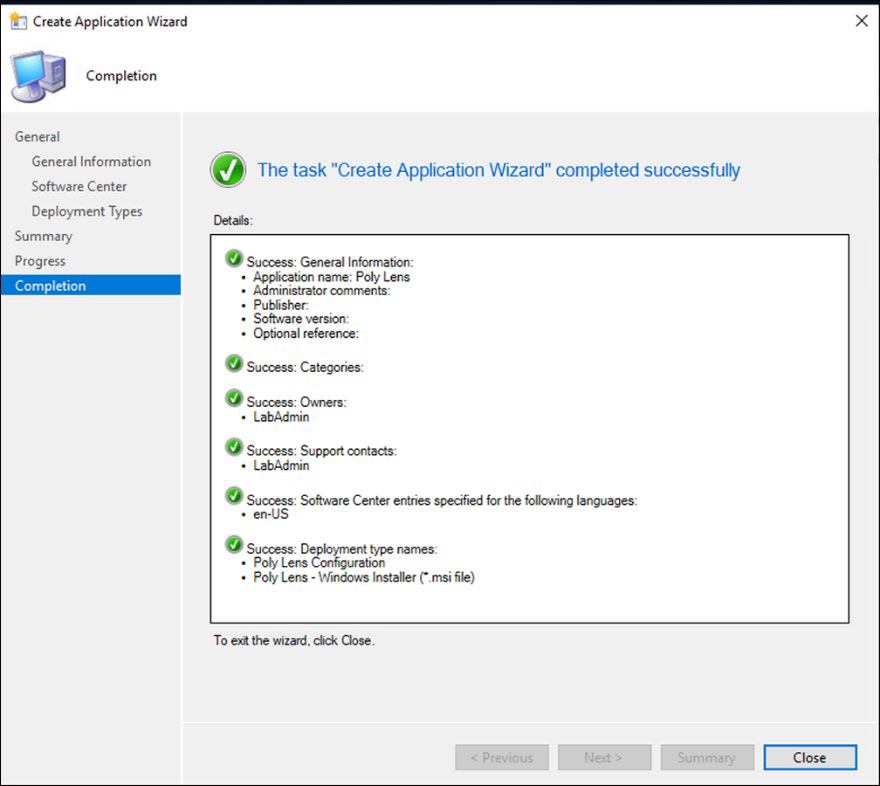Click the checkmark beside Success: Owners
This screenshot has width=880, height=786.
[x=233, y=398]
